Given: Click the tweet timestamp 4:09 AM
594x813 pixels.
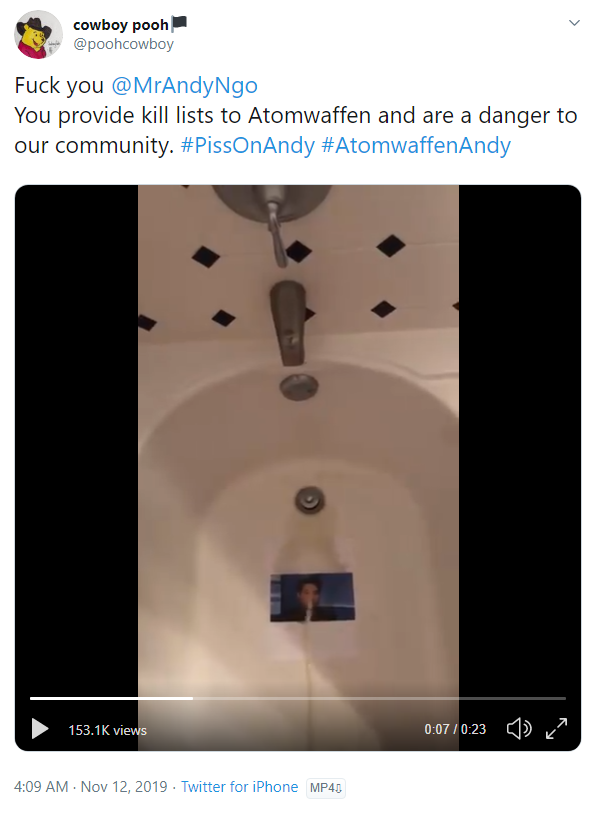Looking at the screenshot, I should point(41,787).
